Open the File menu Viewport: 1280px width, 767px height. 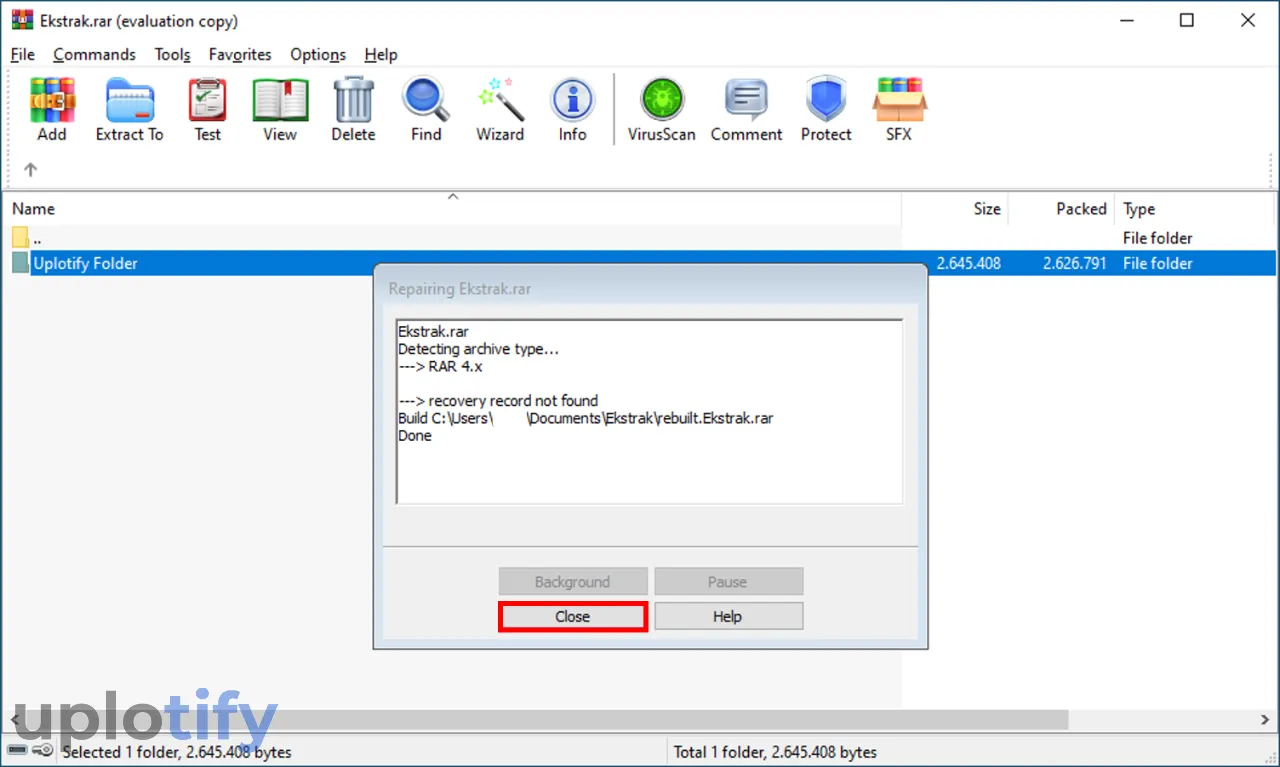pyautogui.click(x=22, y=55)
